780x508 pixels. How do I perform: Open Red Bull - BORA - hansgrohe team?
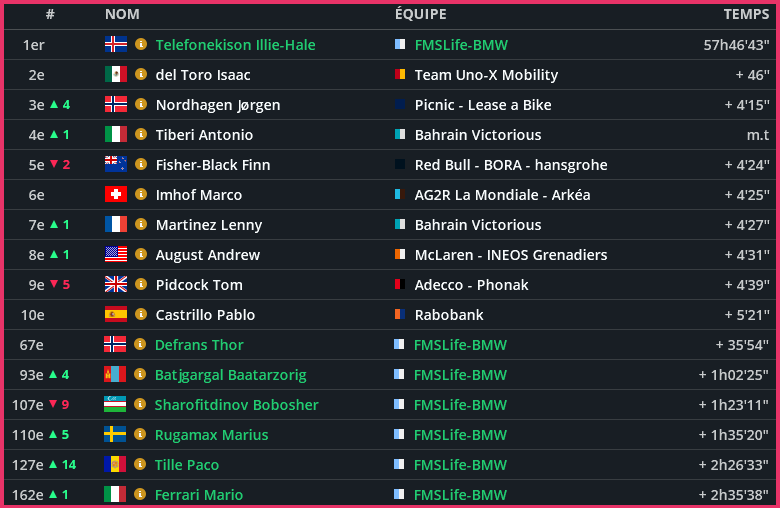click(x=511, y=165)
